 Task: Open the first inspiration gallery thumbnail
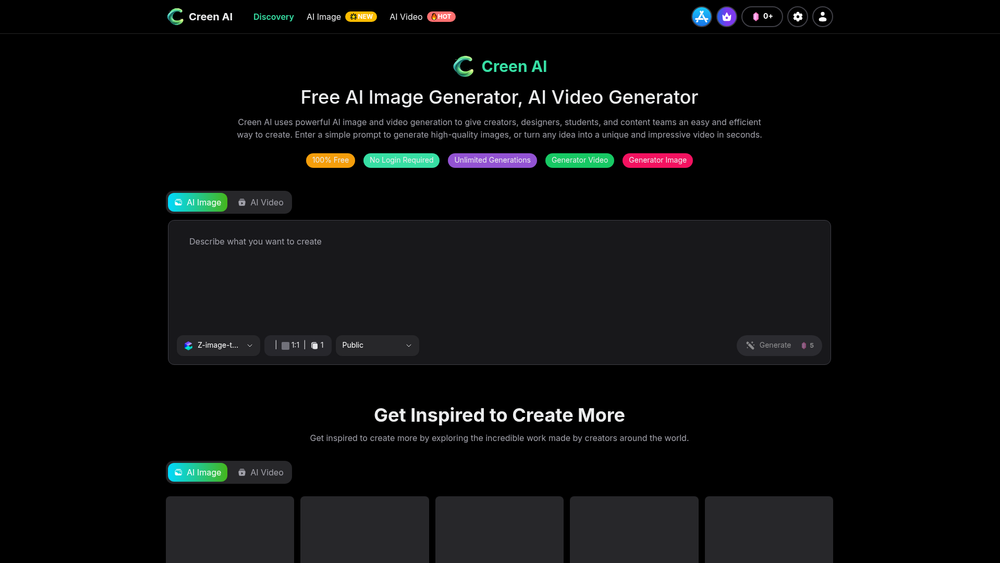pyautogui.click(x=230, y=530)
